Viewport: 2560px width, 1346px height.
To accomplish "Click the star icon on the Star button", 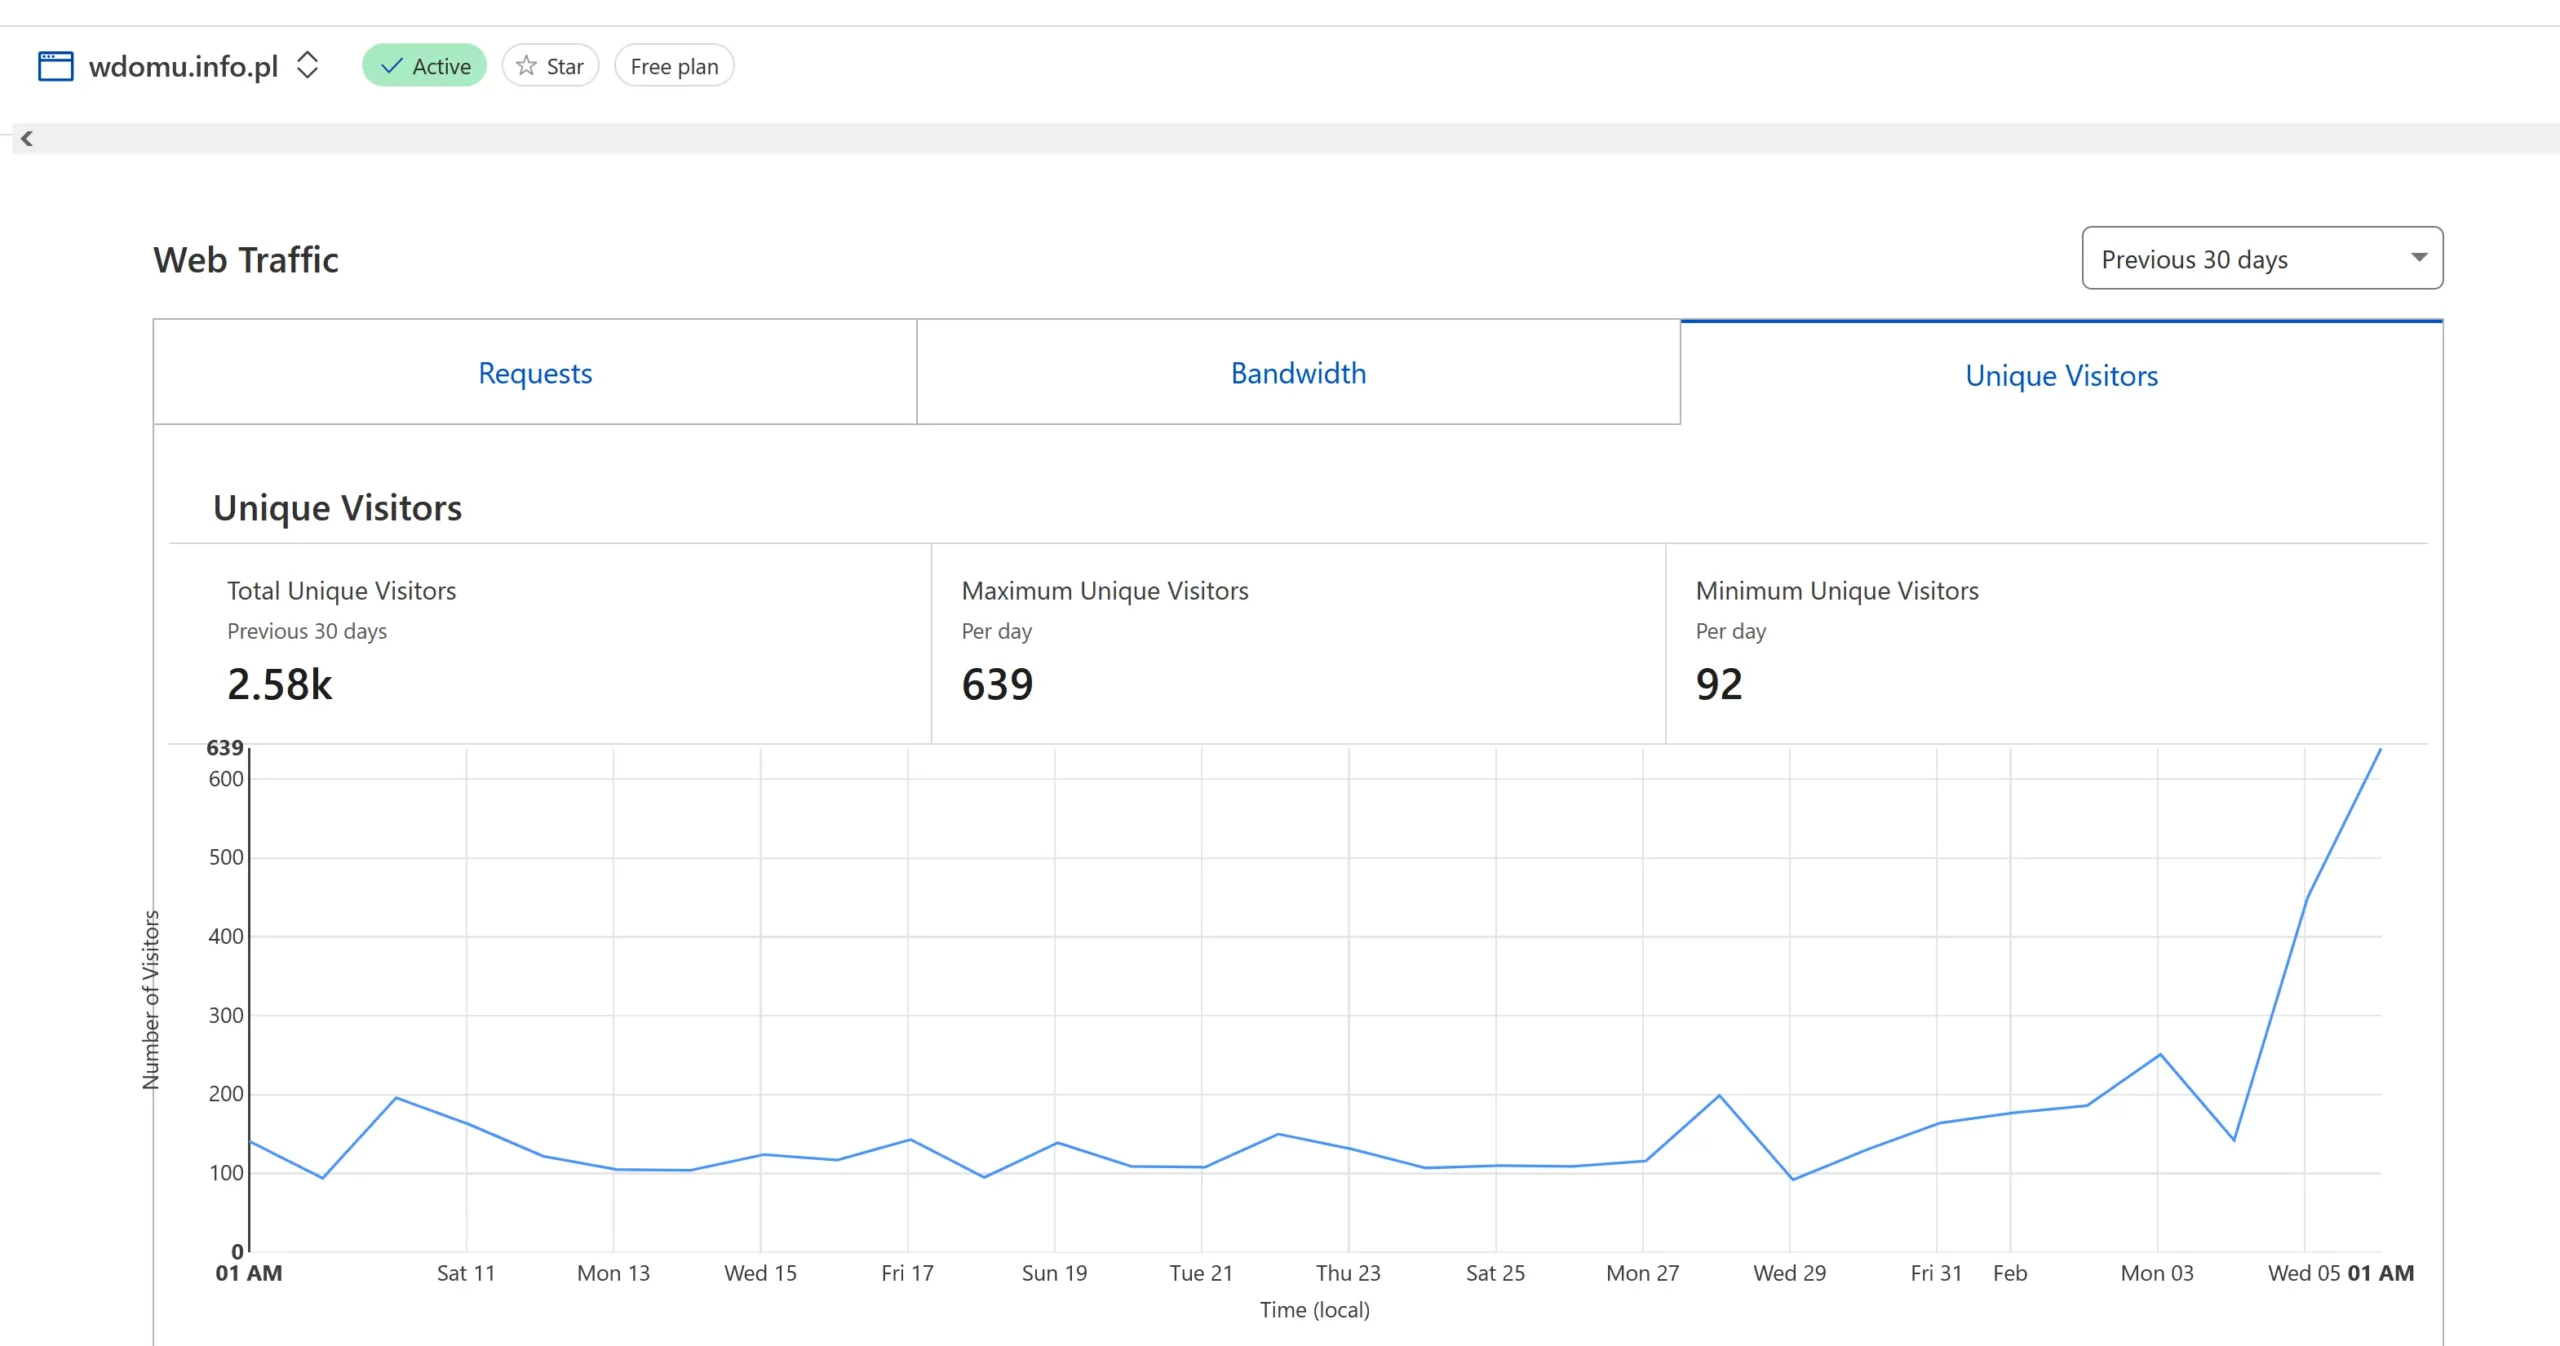I will (x=526, y=66).
